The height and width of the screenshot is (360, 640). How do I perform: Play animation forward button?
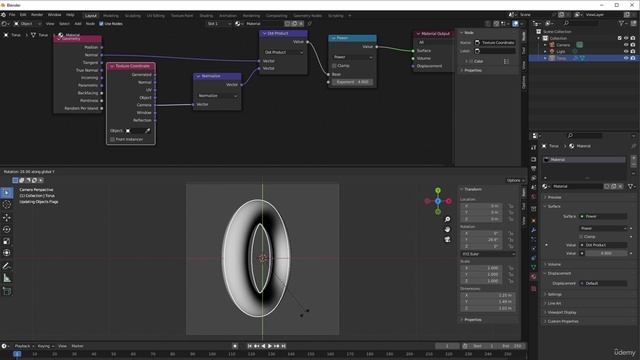270,346
